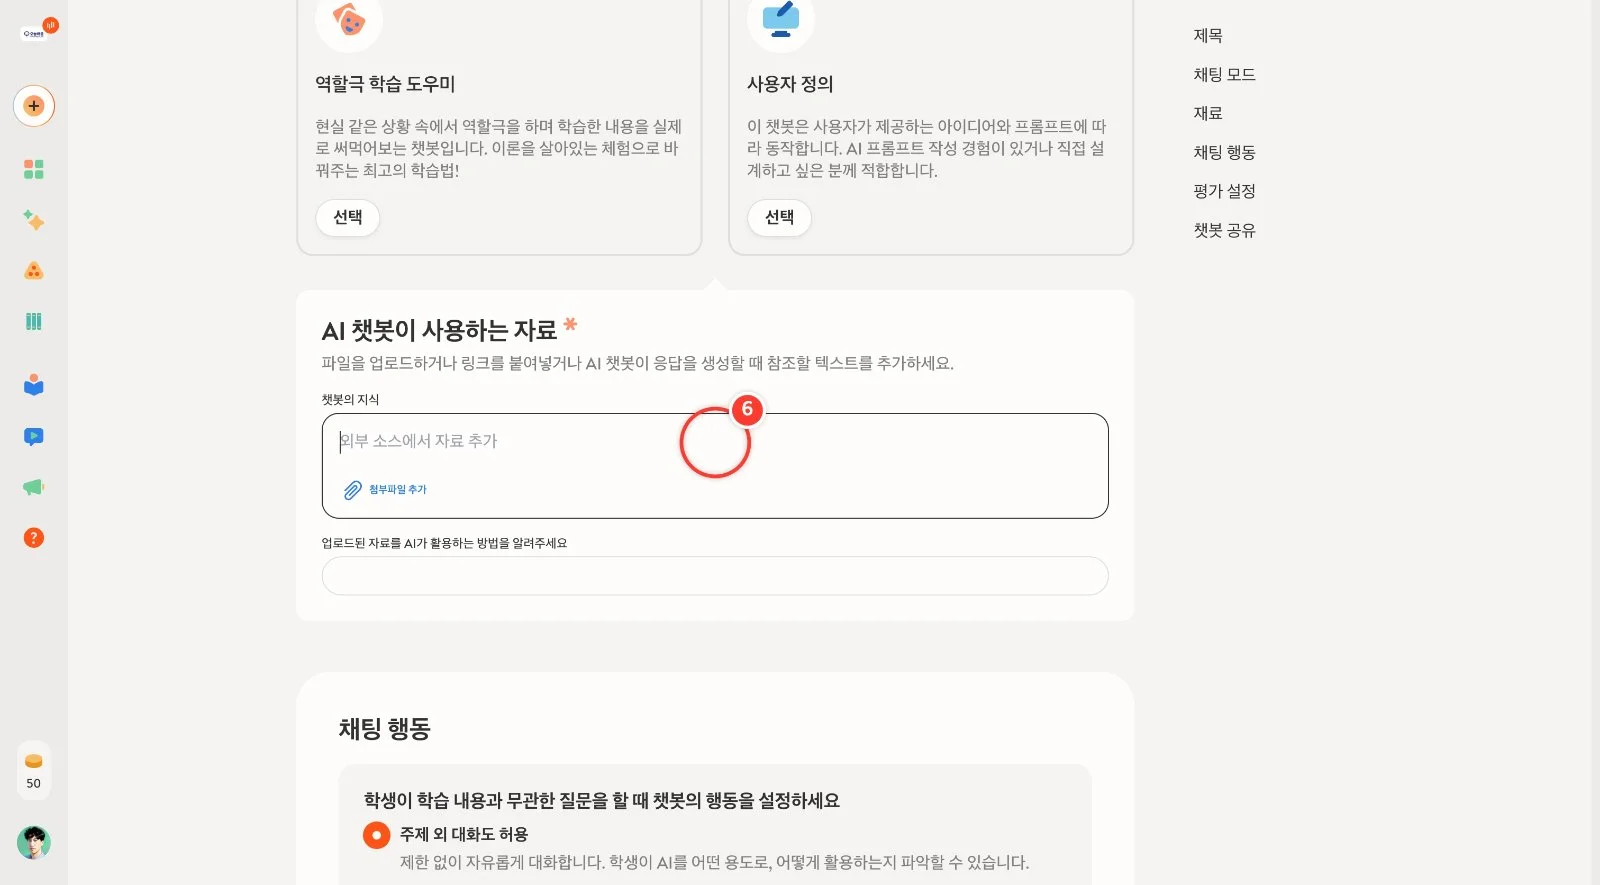Click the 역할극 학습 도우미 card title
1600x885 pixels.
pos(385,84)
